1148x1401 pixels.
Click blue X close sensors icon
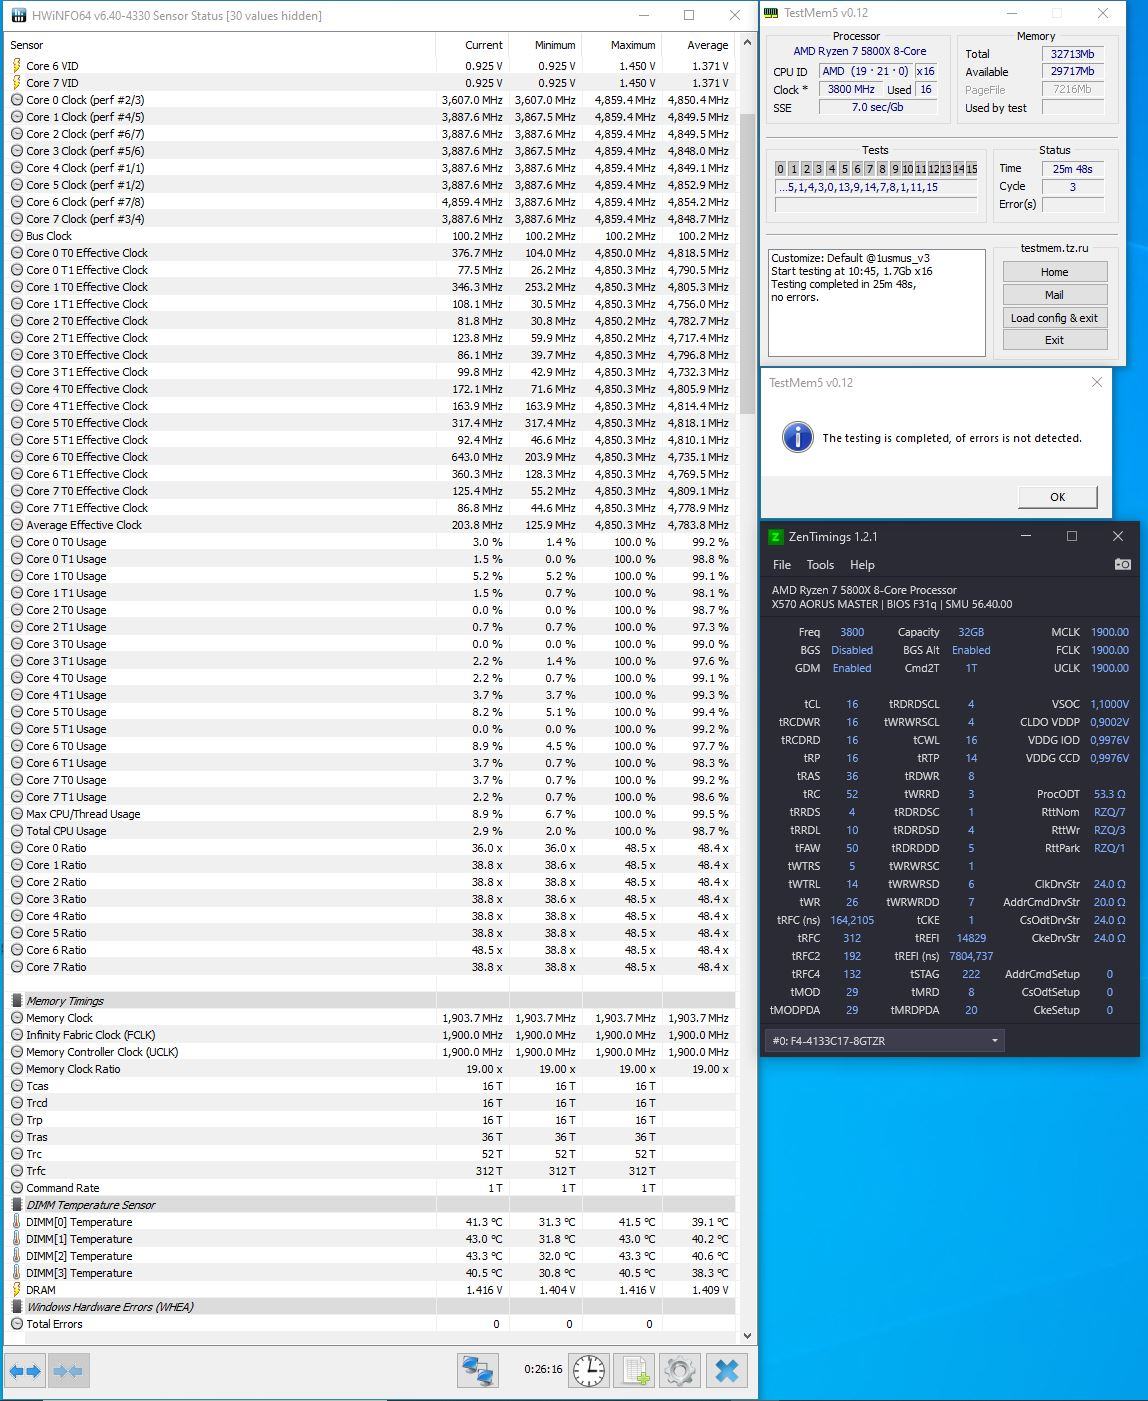[x=727, y=1371]
